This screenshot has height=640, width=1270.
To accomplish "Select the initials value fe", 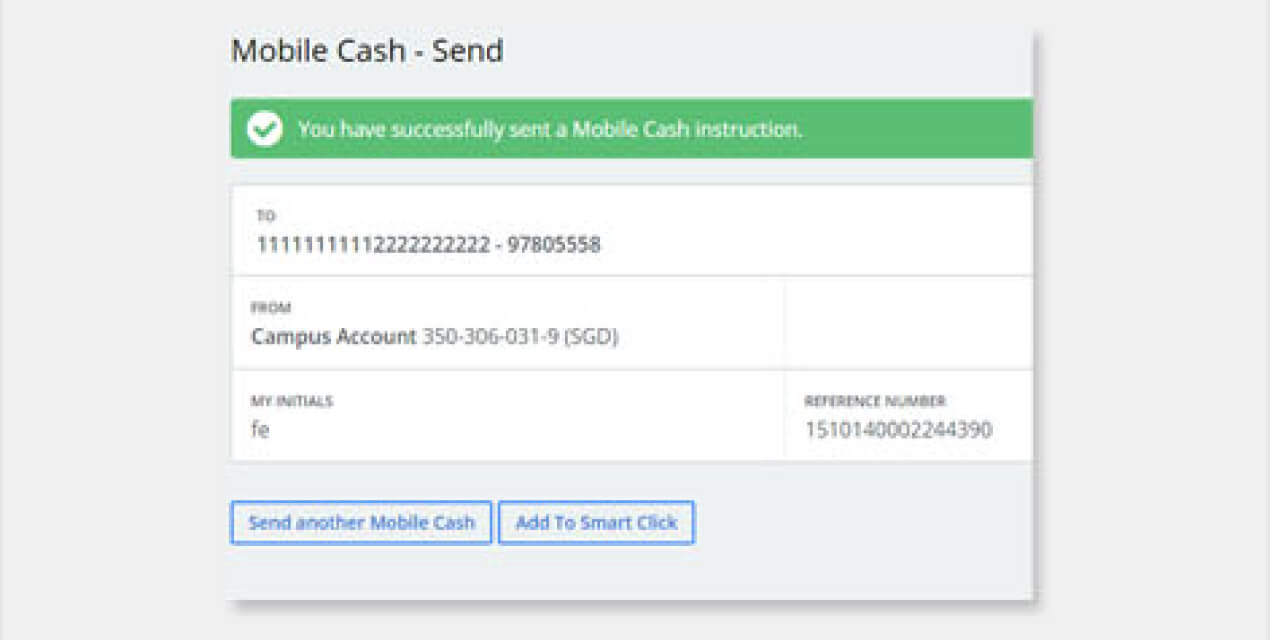I will [260, 430].
